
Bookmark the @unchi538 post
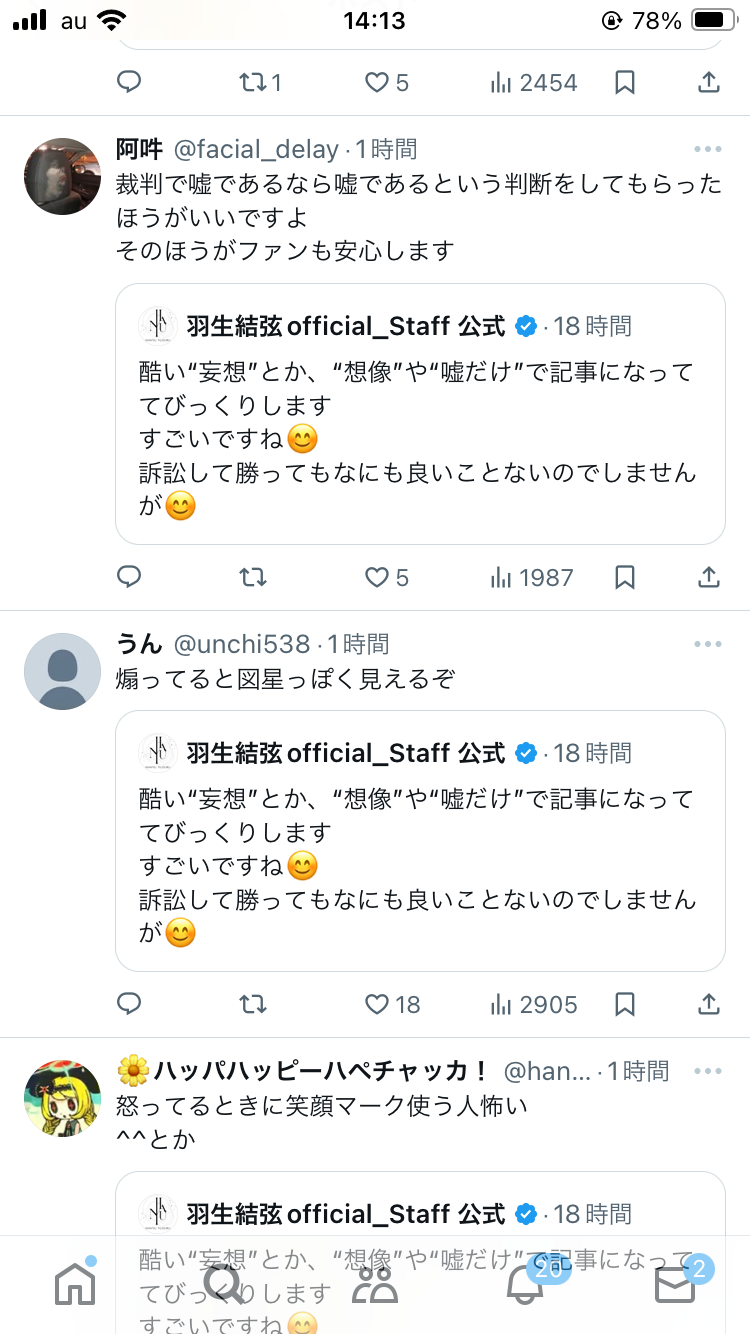coord(625,1004)
